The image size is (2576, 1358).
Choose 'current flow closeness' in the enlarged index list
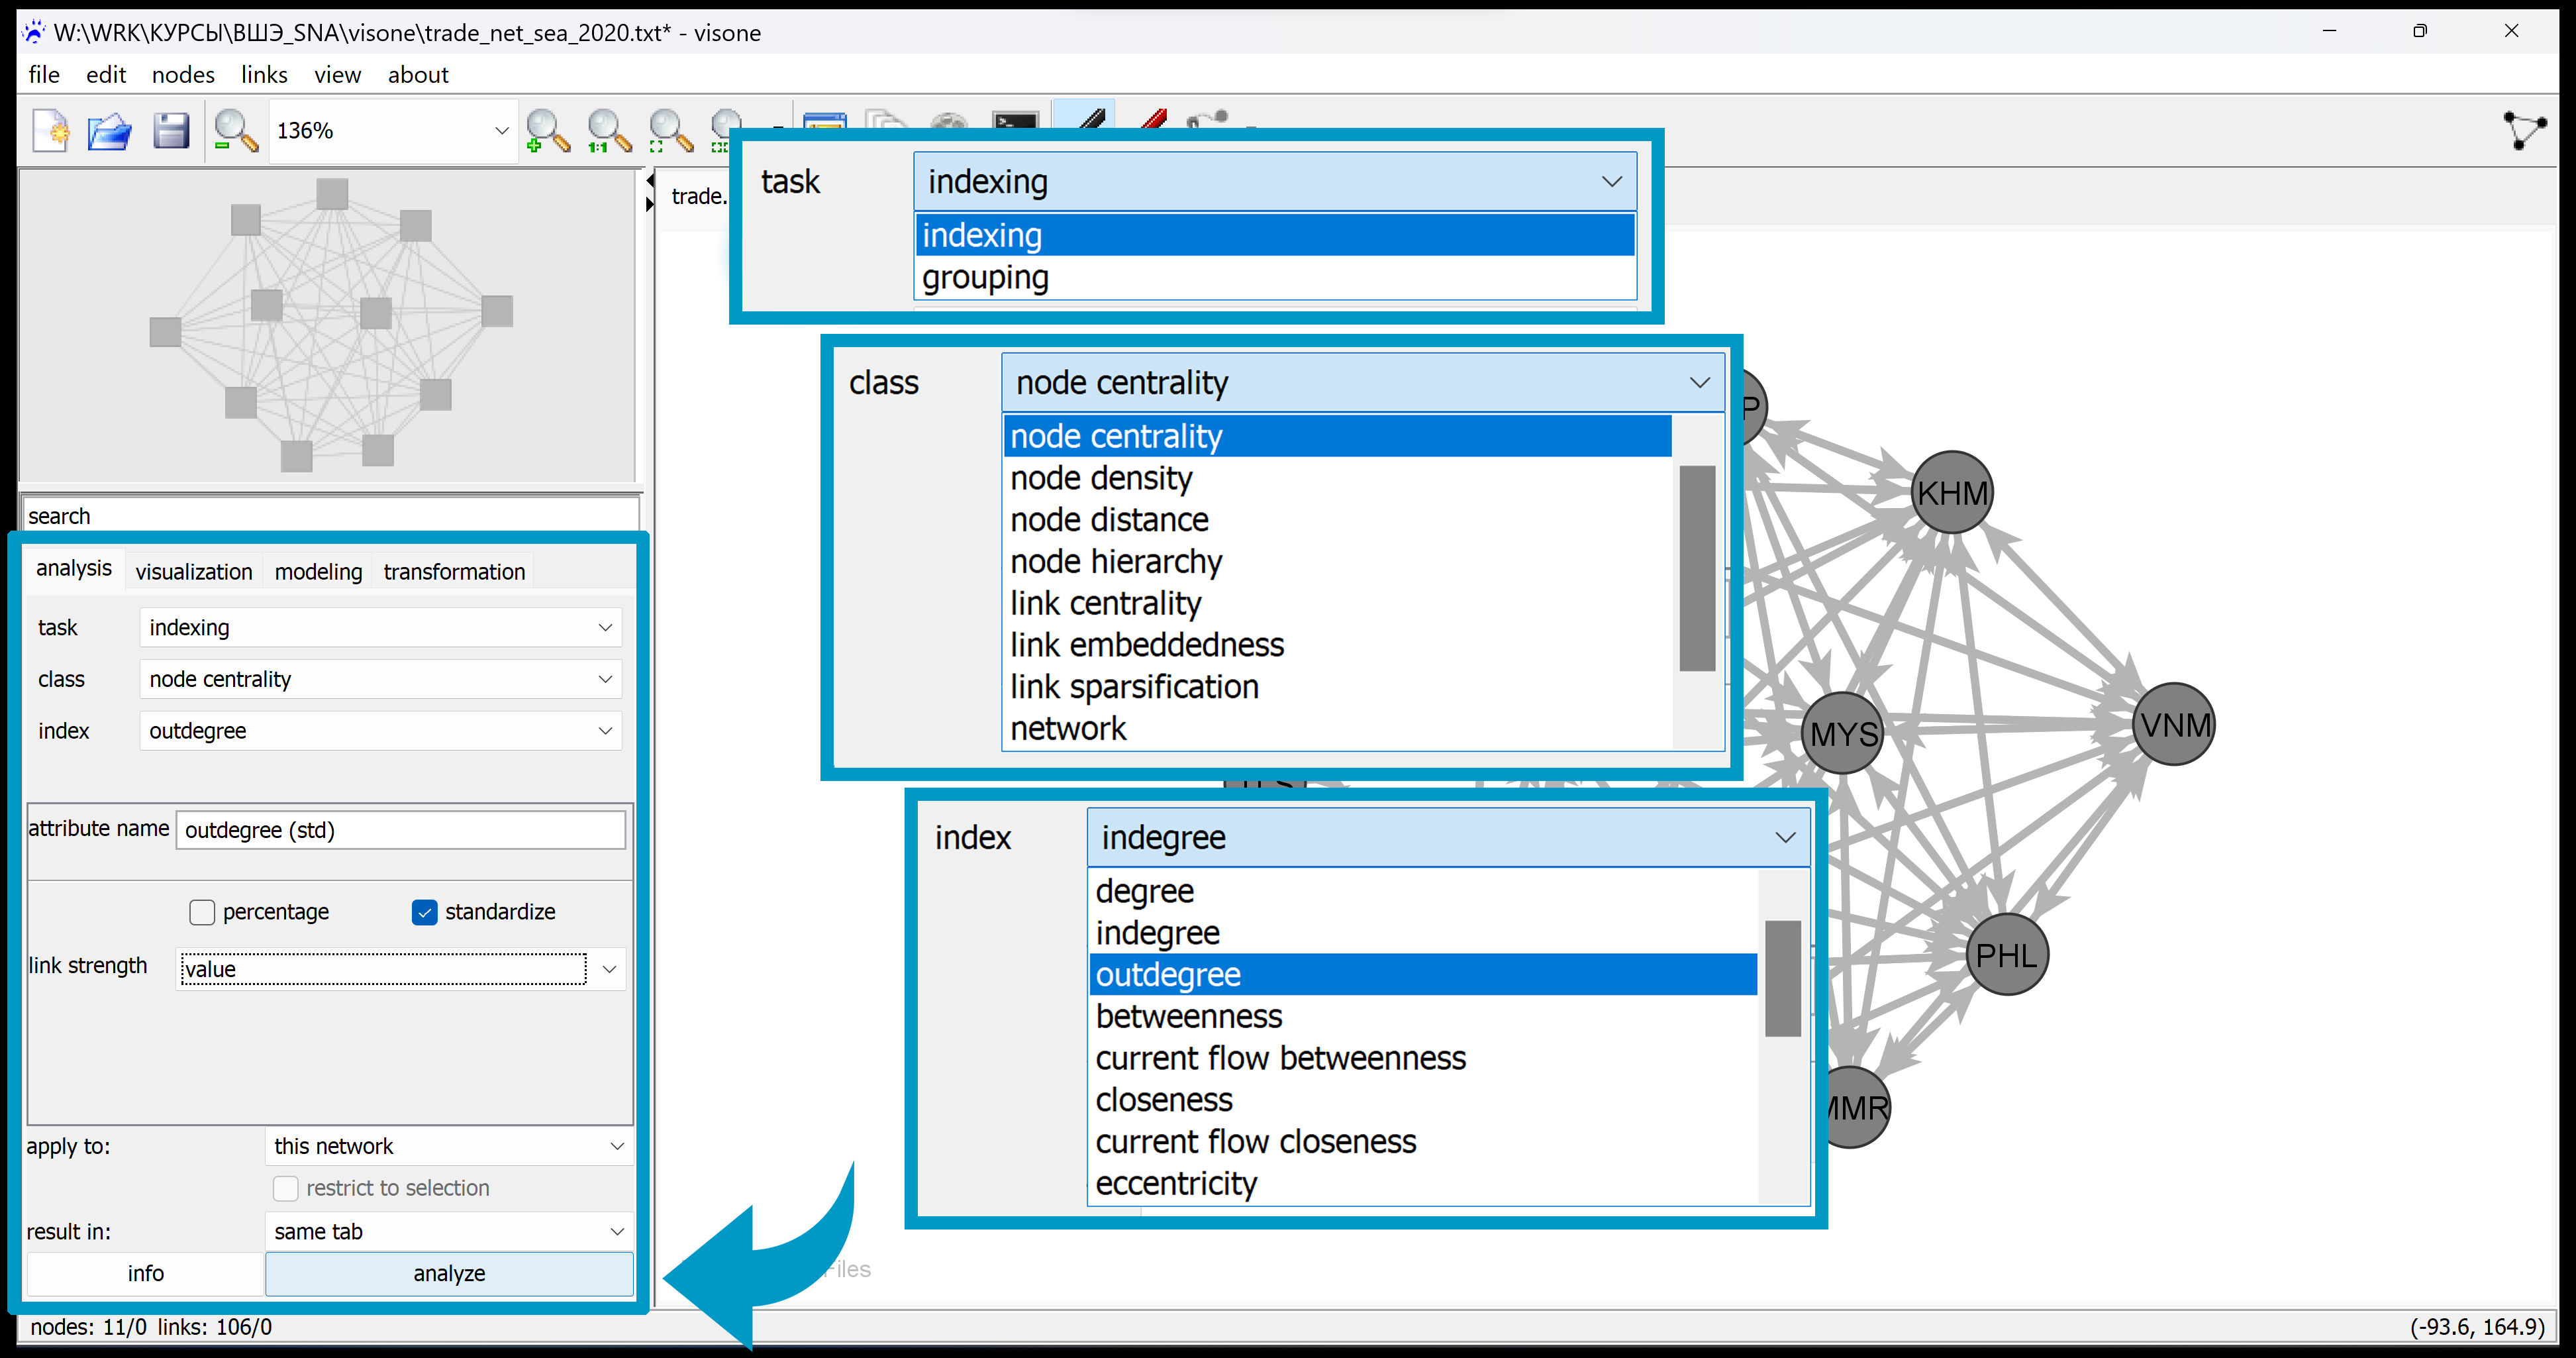[1423, 1142]
